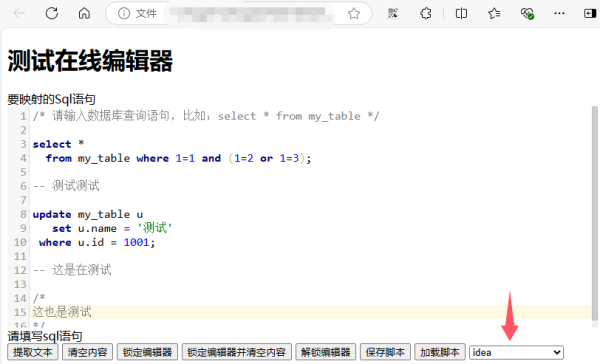Click the 保存脚本 button
Image resolution: width=600 pixels, height=364 pixels.
point(385,352)
